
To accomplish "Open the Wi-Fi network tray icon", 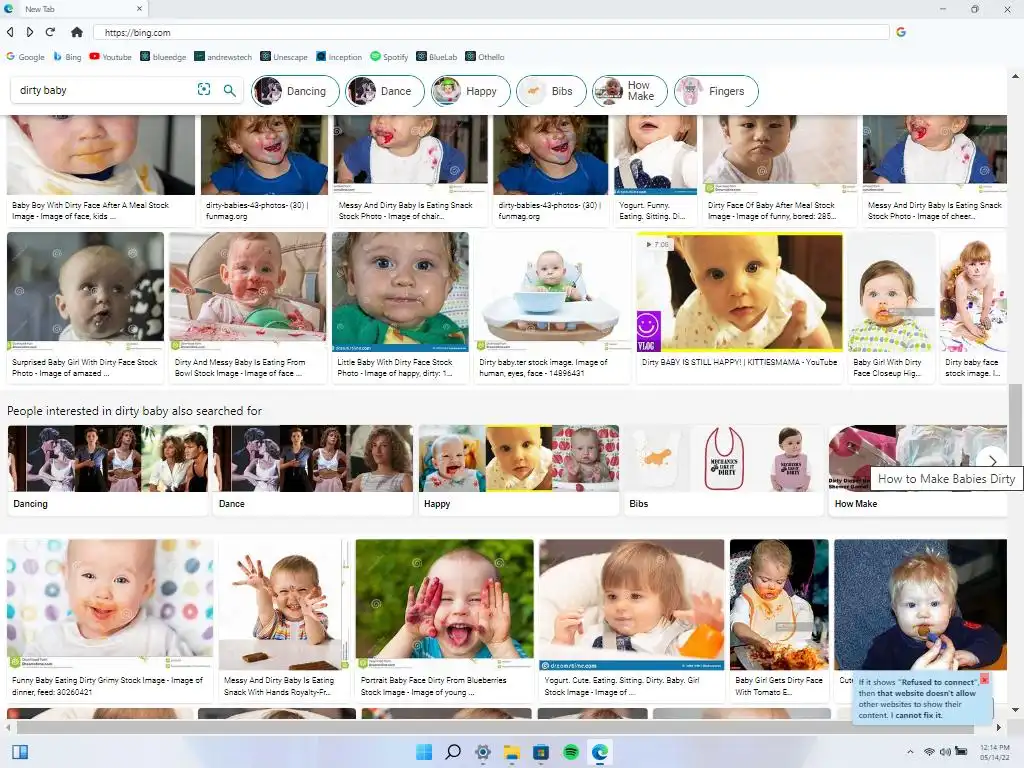I will tap(929, 752).
